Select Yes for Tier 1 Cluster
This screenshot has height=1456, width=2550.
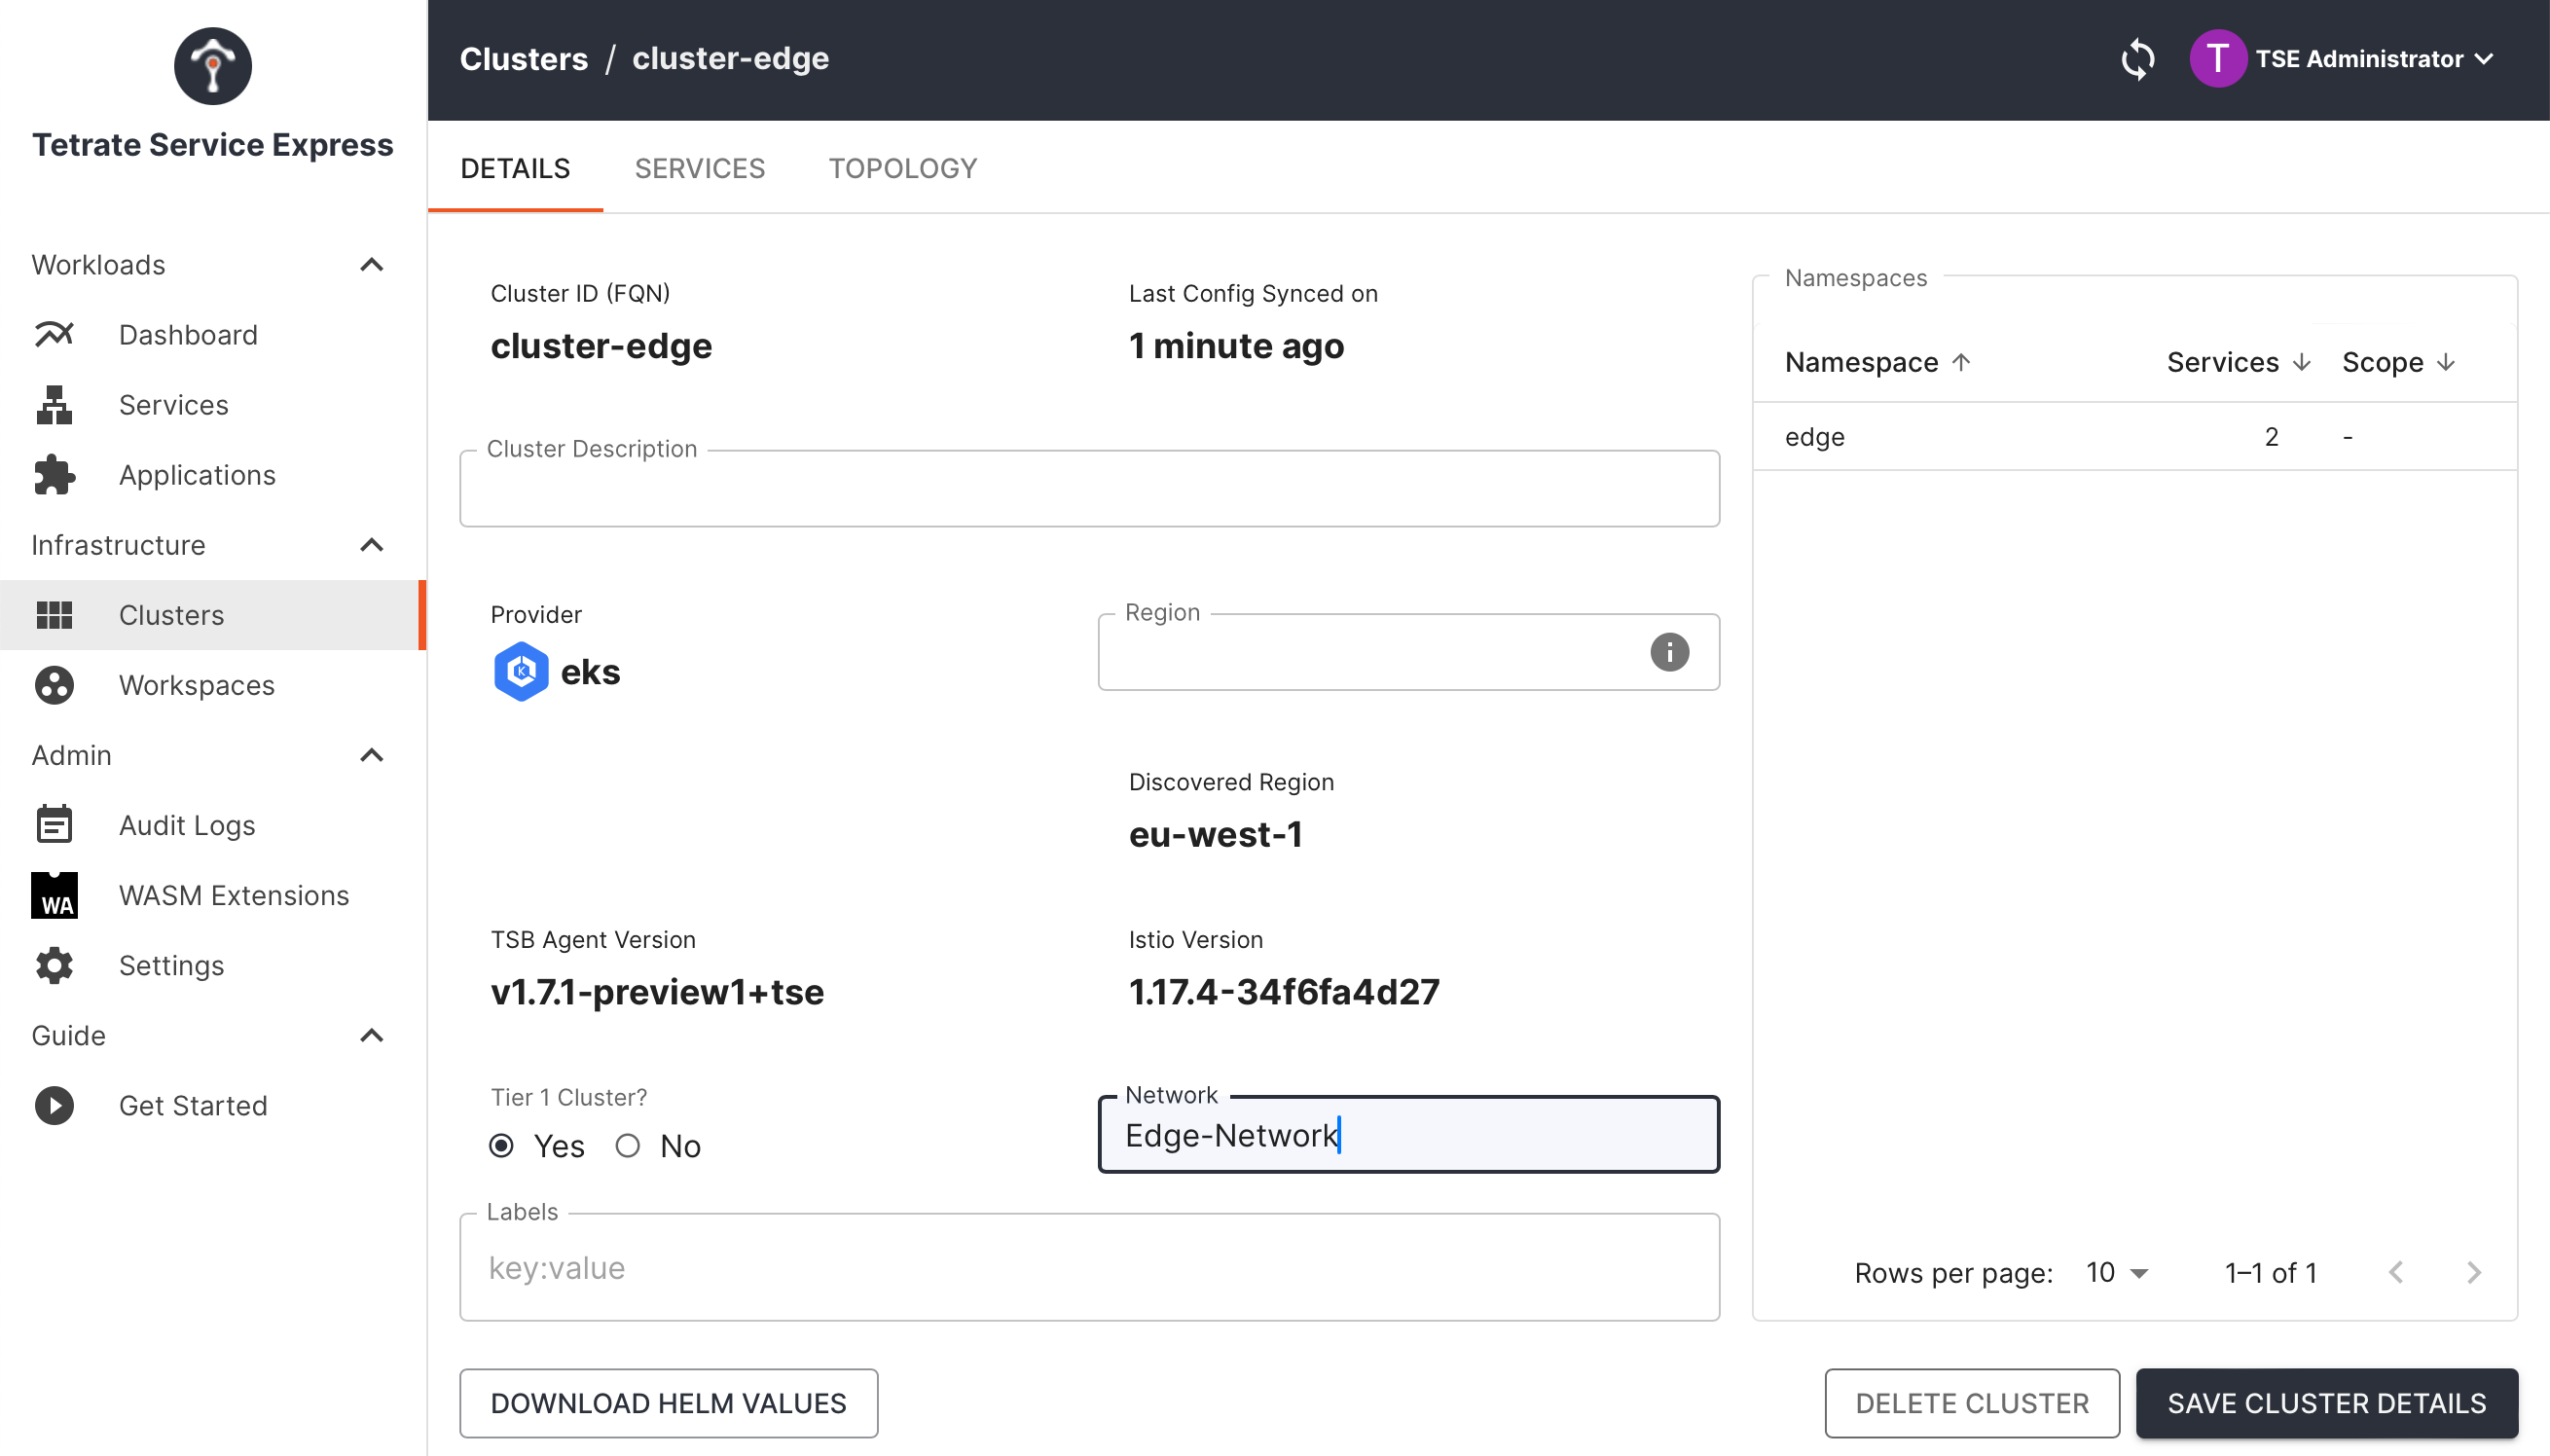pyautogui.click(x=502, y=1146)
